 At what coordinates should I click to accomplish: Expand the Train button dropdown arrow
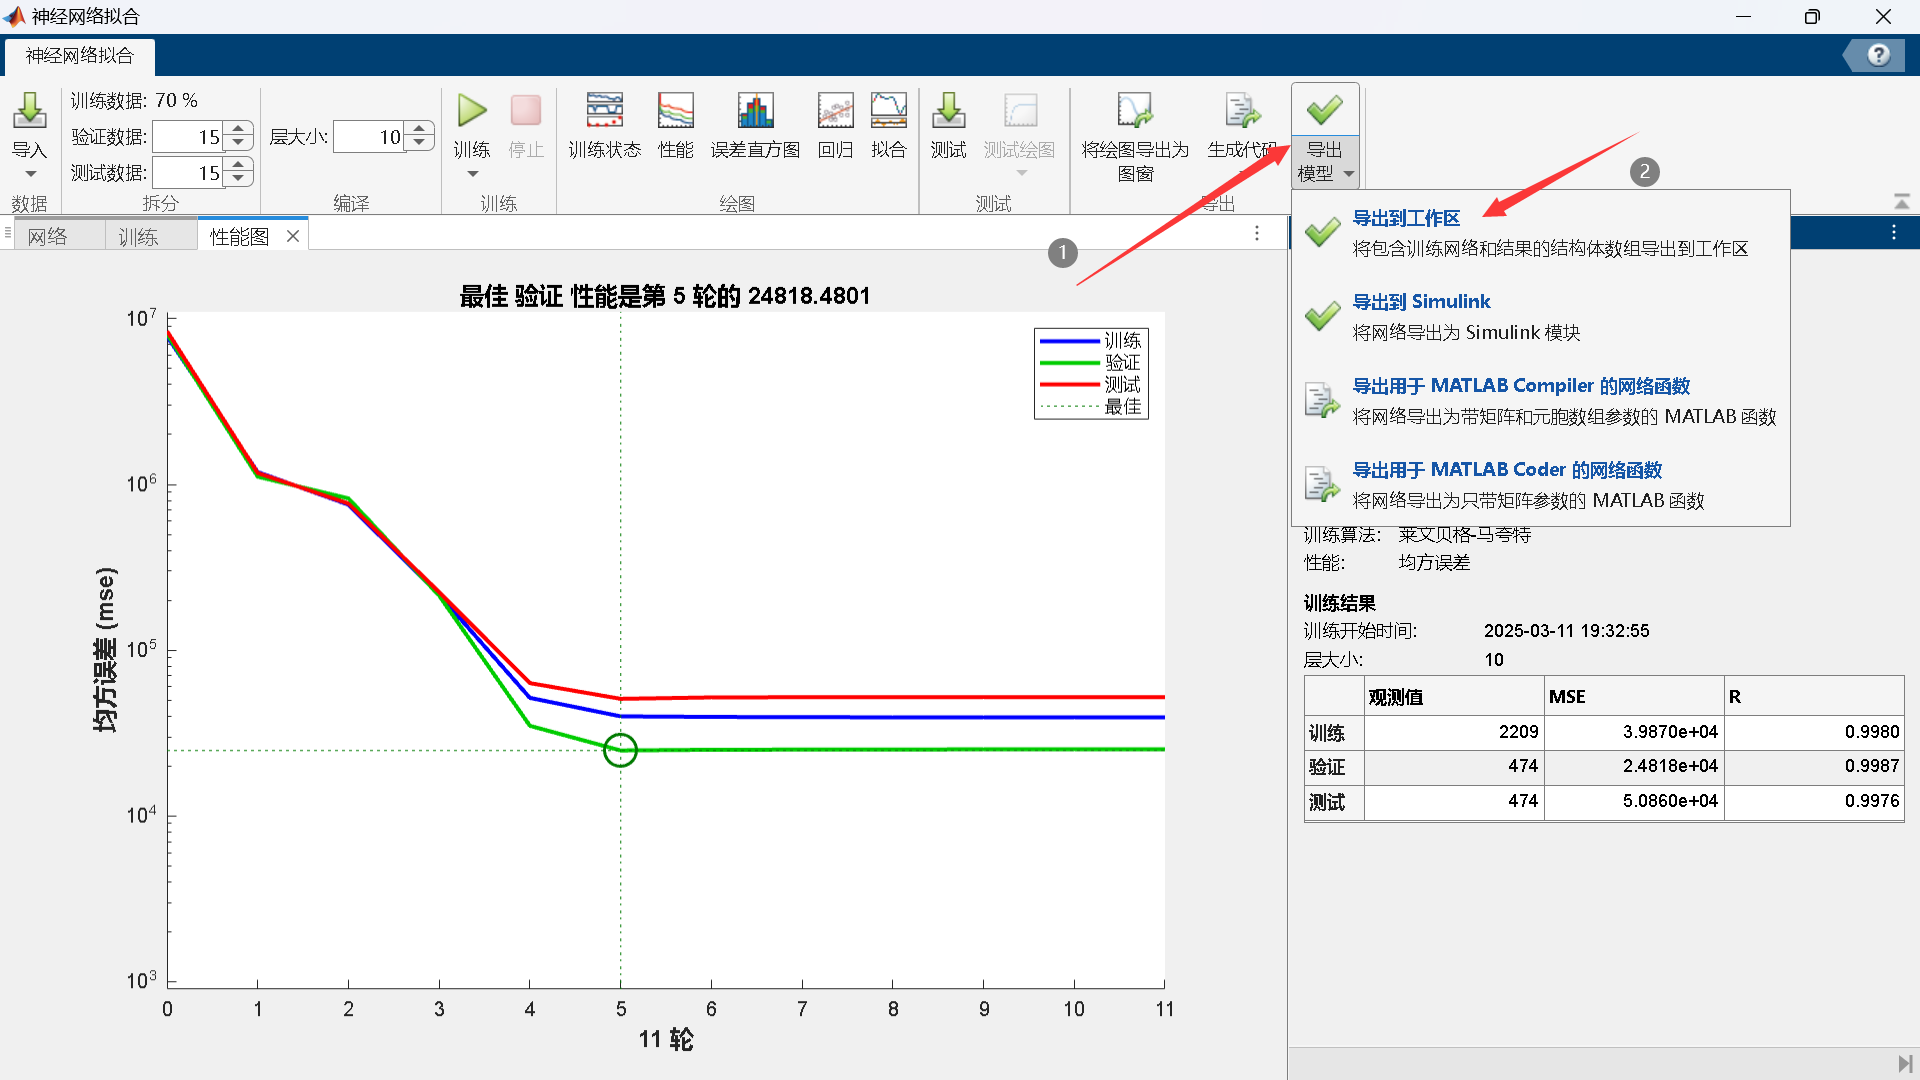coord(472,174)
